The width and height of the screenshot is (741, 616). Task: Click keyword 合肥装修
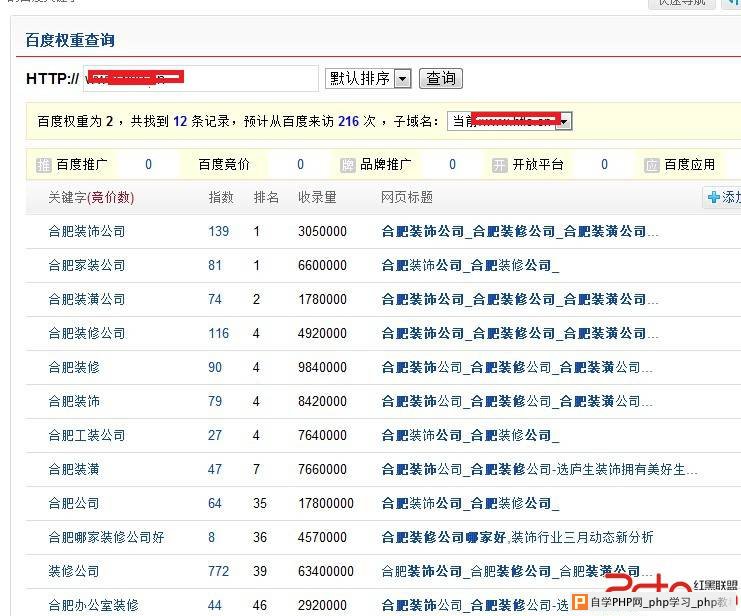tap(74, 367)
